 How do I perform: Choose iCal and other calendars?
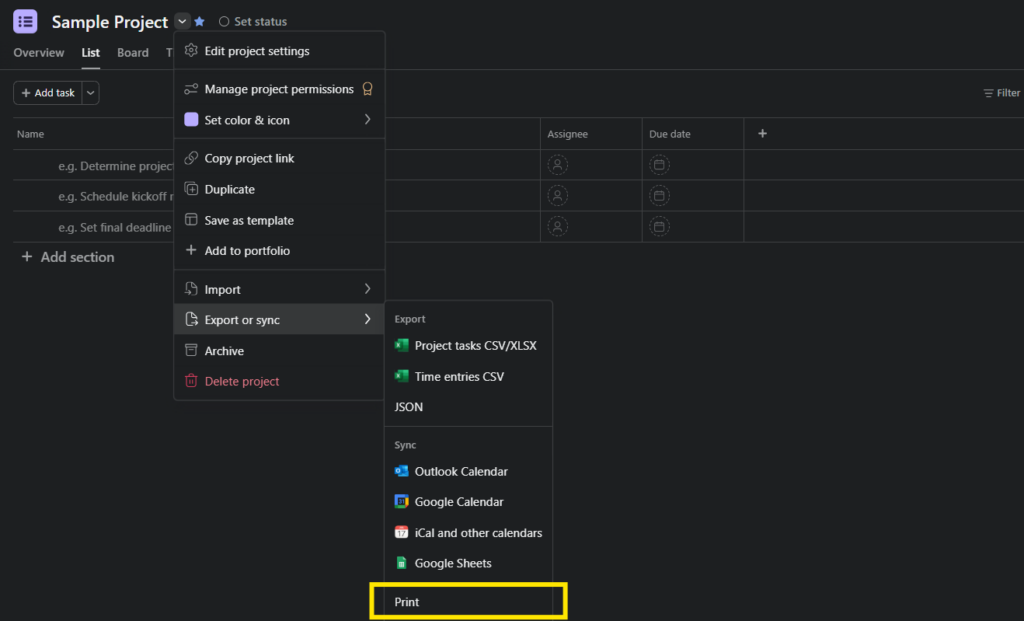coord(478,533)
